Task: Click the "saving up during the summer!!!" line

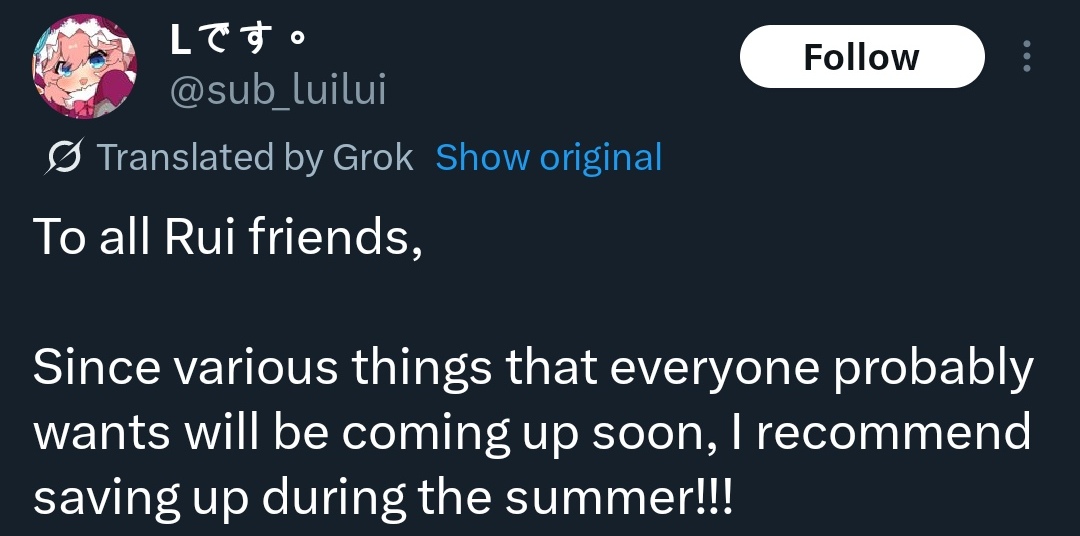Action: 384,495
